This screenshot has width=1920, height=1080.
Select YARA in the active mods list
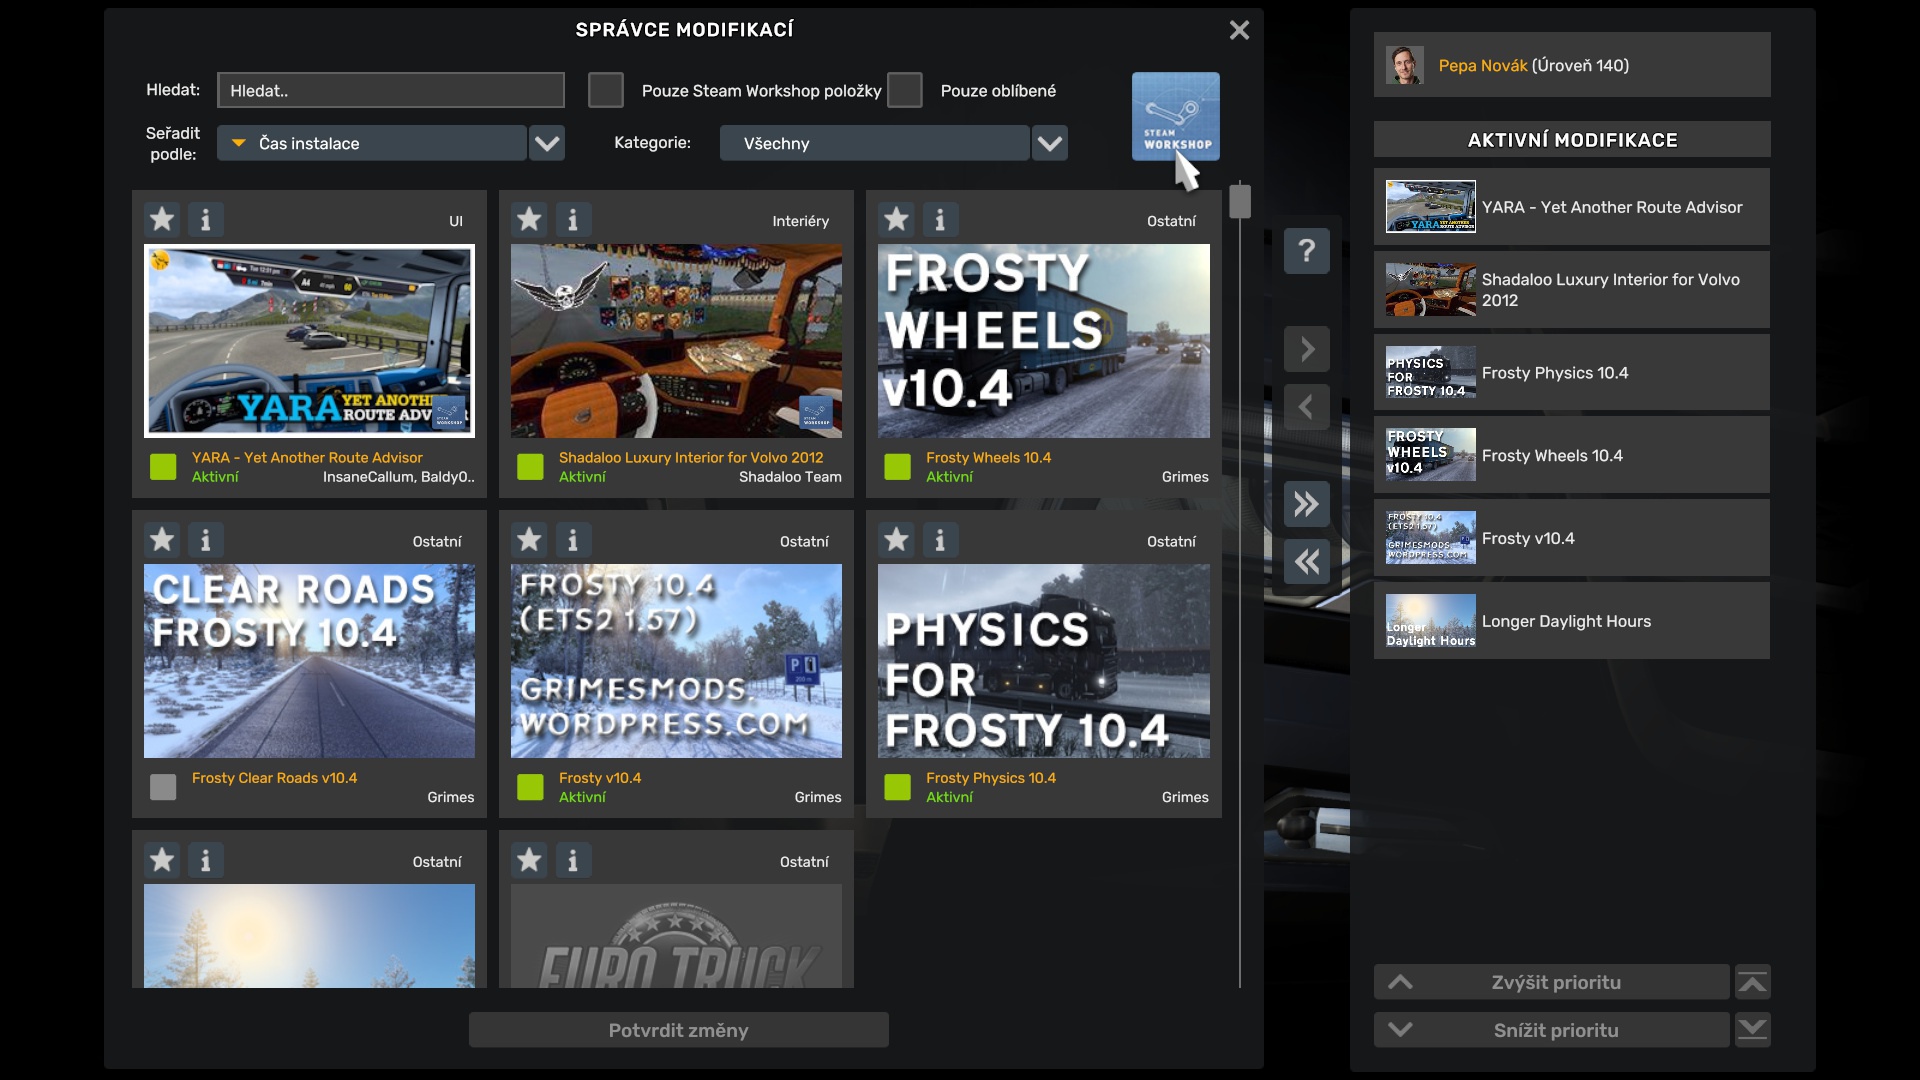pos(1572,207)
